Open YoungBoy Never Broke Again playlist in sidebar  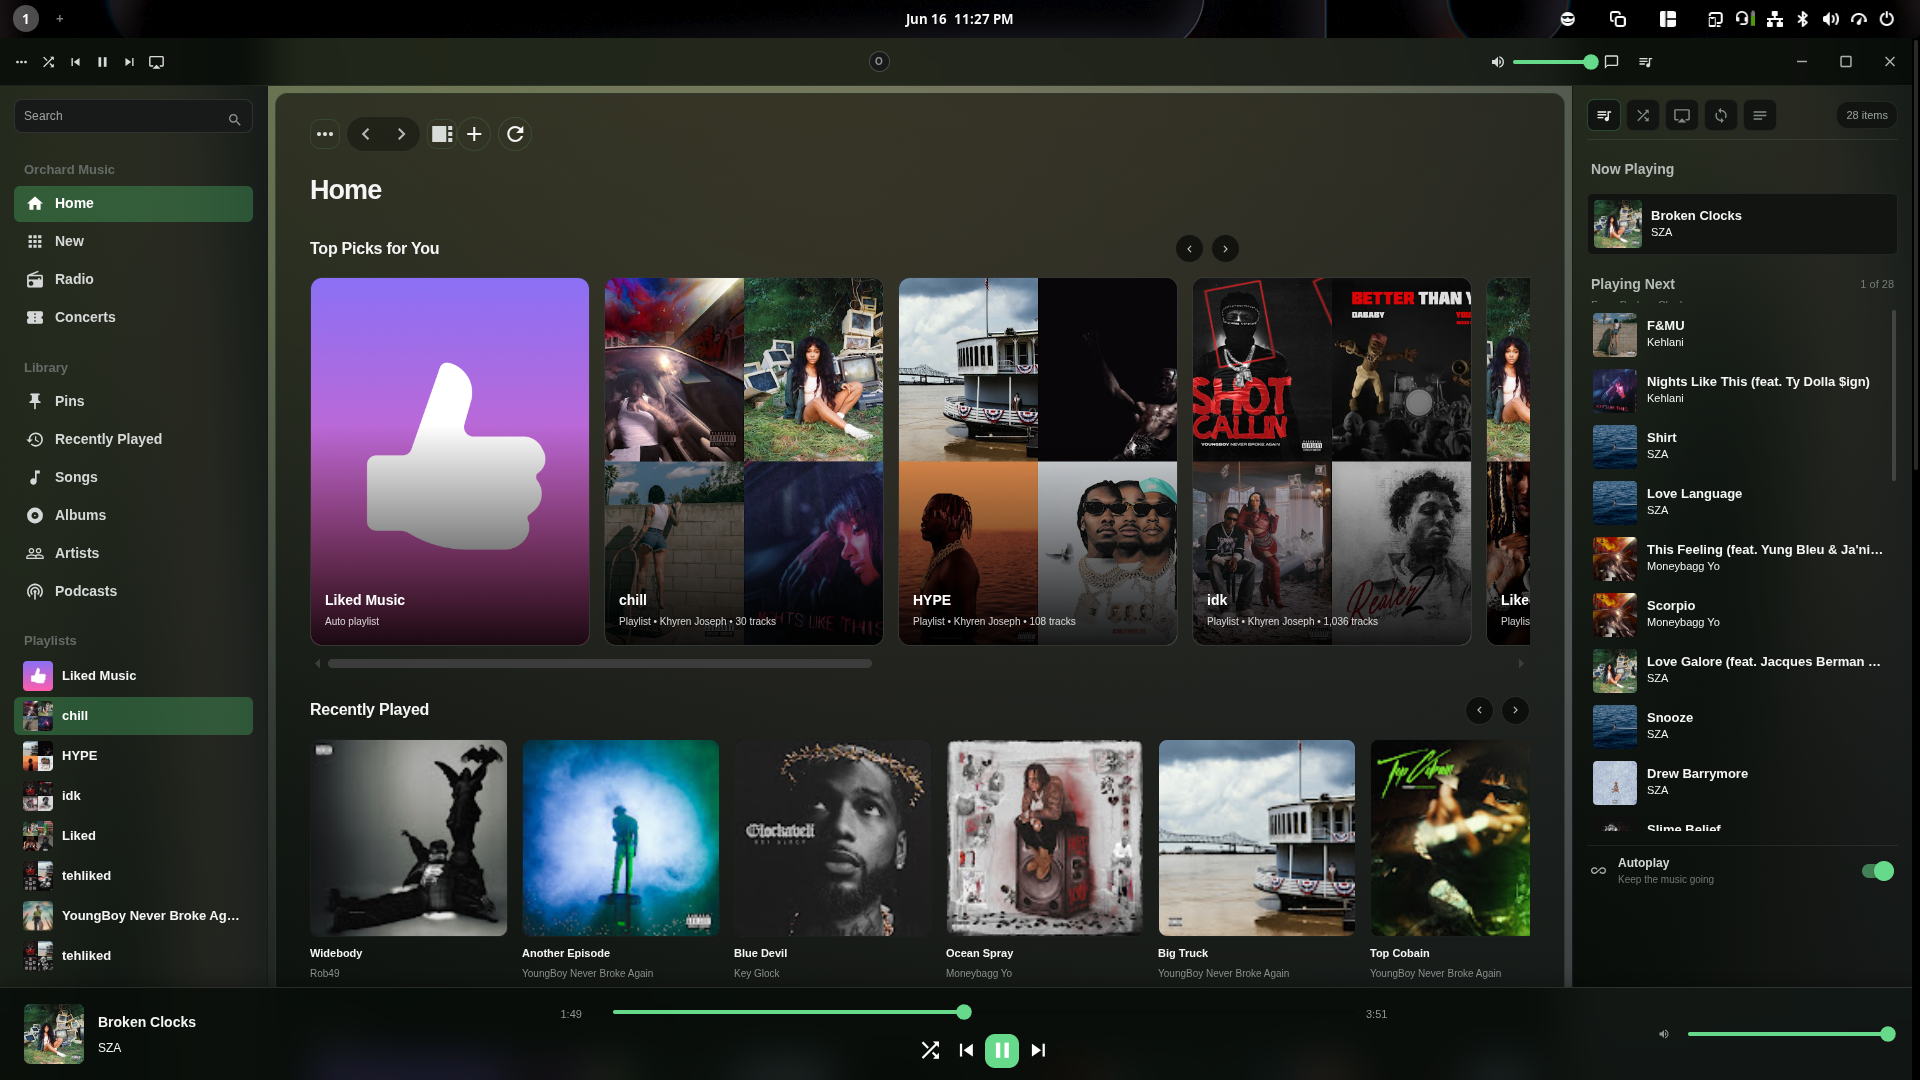point(133,916)
